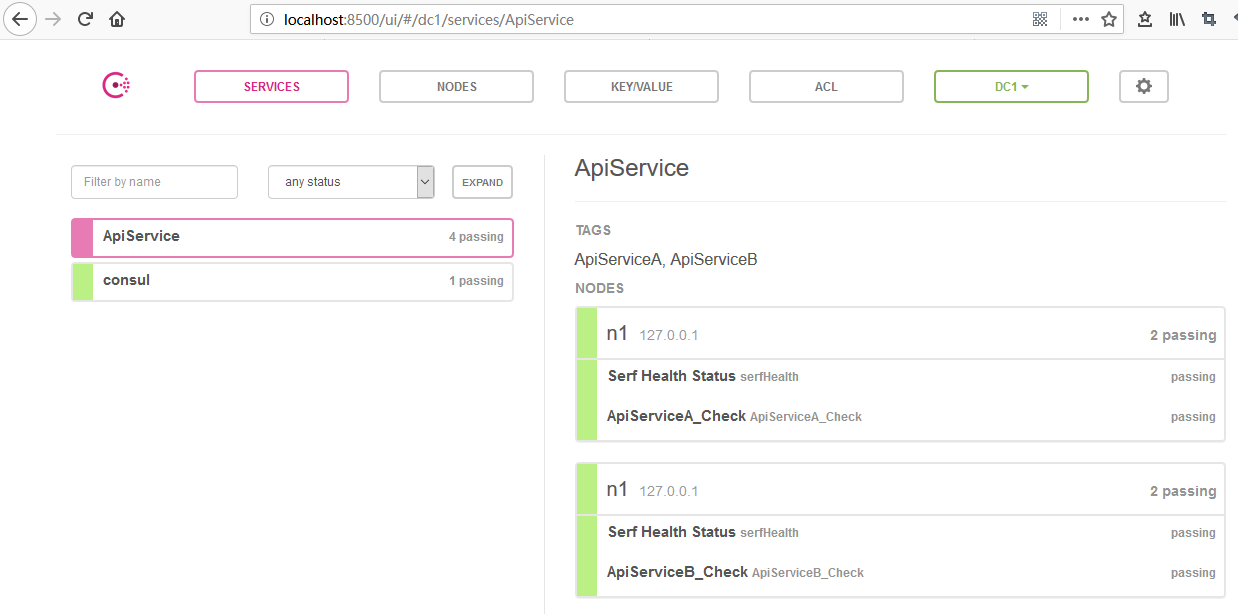Go back with browser back arrow

[x=19, y=19]
